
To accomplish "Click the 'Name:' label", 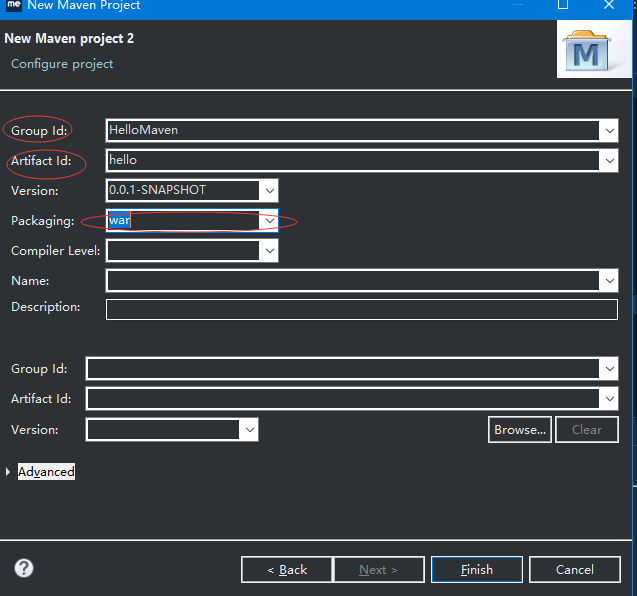I will click(x=30, y=281).
